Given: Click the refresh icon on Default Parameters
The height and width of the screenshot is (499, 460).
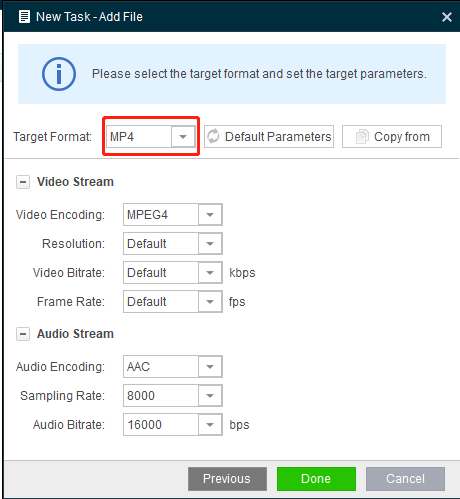Looking at the screenshot, I should pos(213,136).
